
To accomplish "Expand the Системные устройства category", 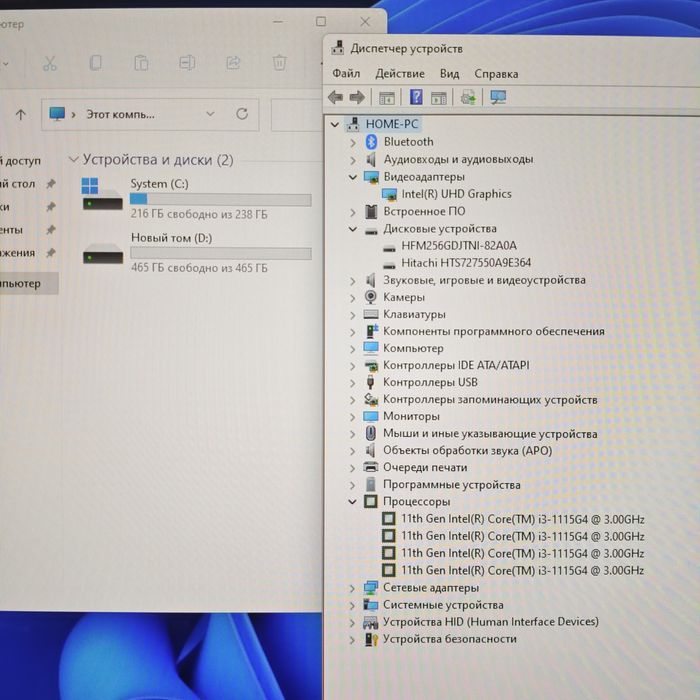I will 352,605.
